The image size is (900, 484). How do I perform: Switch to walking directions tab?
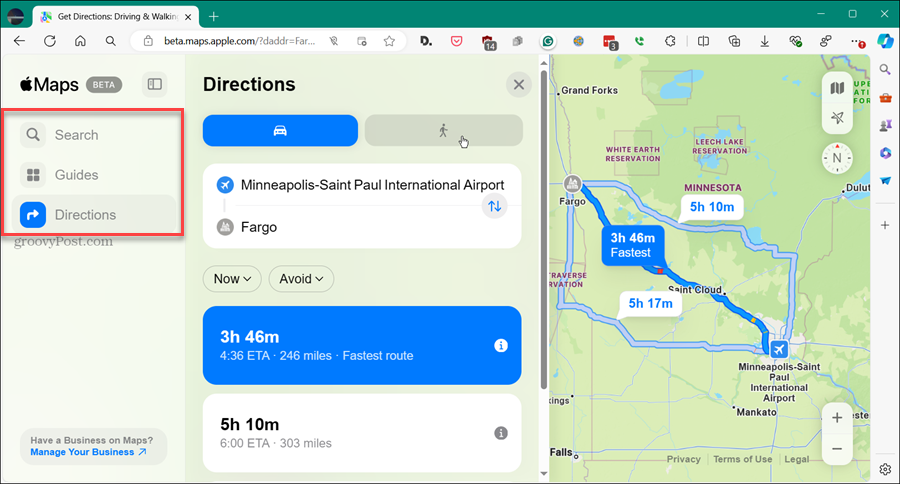[444, 130]
